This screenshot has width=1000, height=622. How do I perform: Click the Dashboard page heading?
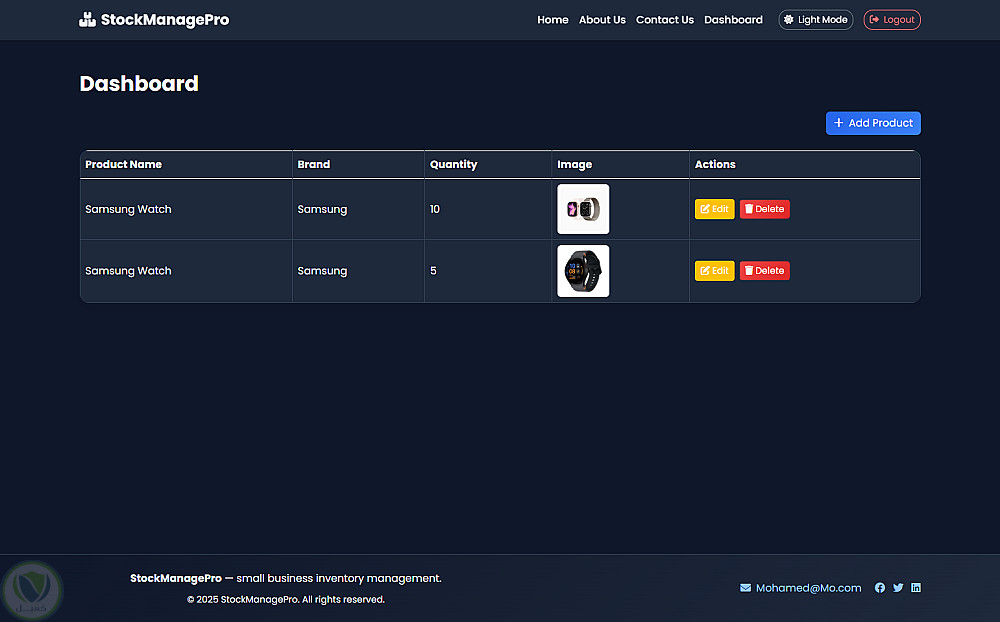point(139,84)
